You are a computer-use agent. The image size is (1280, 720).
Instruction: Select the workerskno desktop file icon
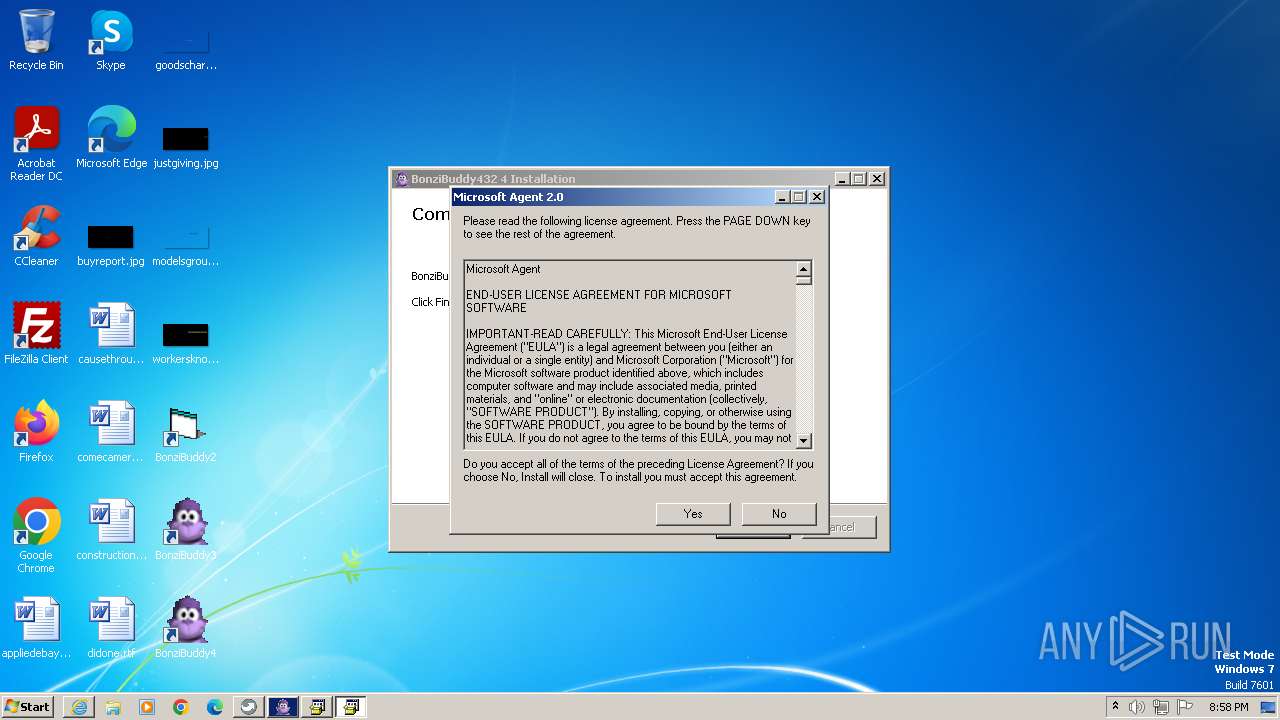[186, 342]
